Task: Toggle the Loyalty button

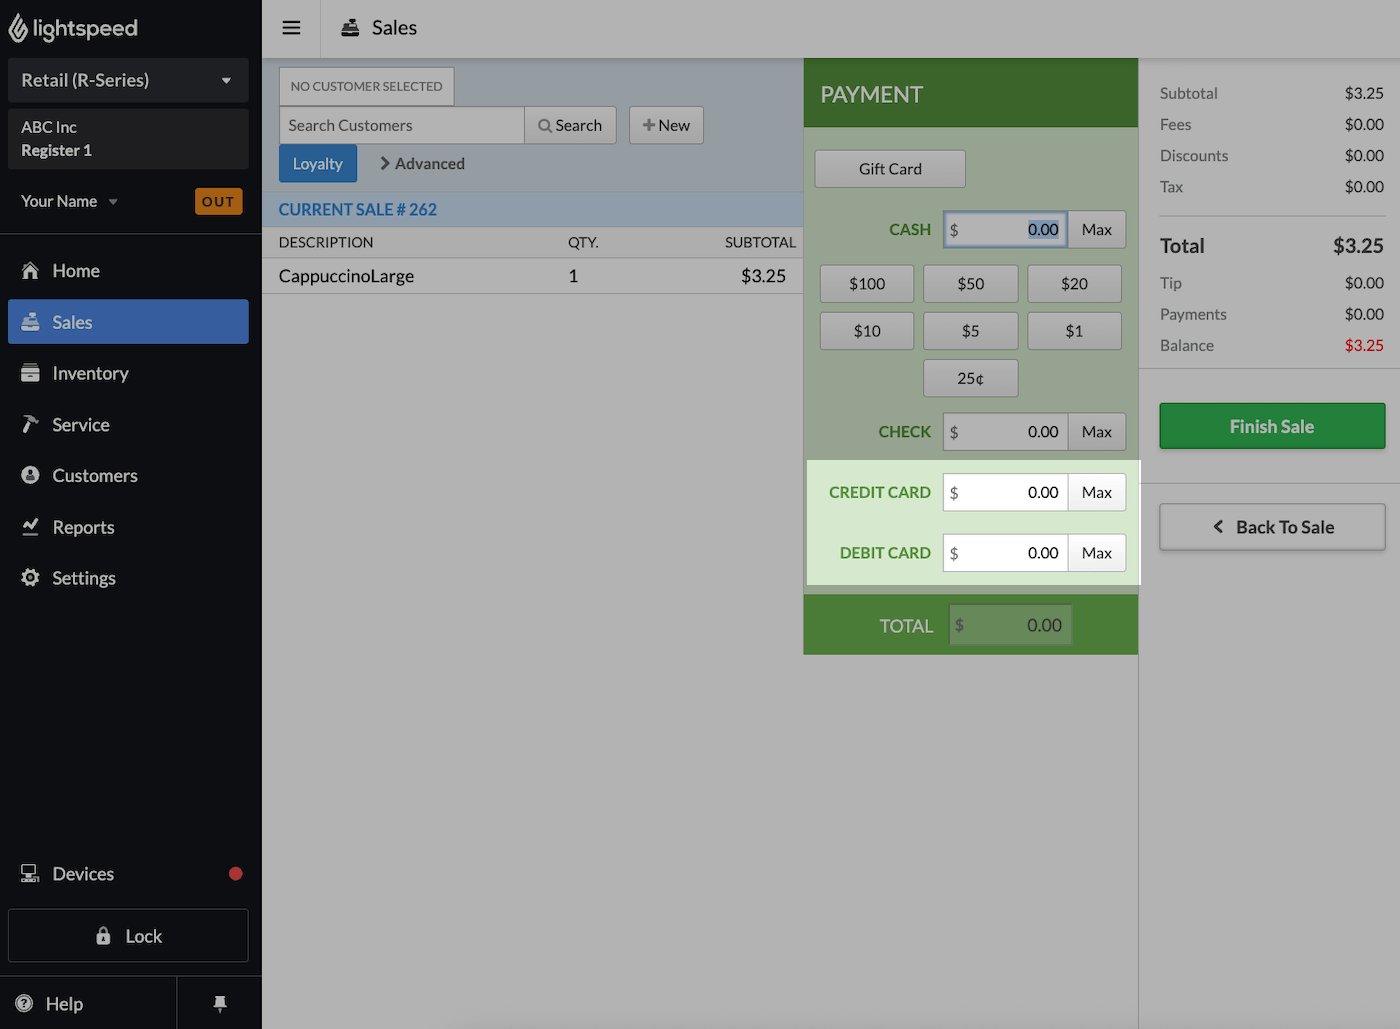Action: coord(318,164)
